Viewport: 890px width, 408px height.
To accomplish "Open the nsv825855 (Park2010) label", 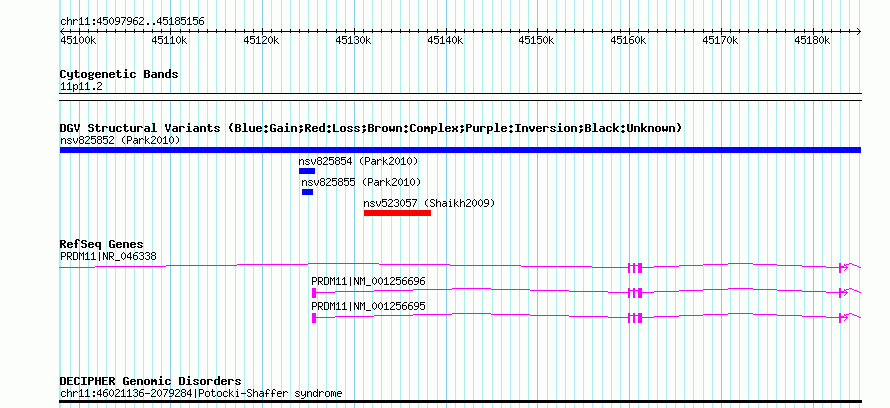I will pos(361,182).
